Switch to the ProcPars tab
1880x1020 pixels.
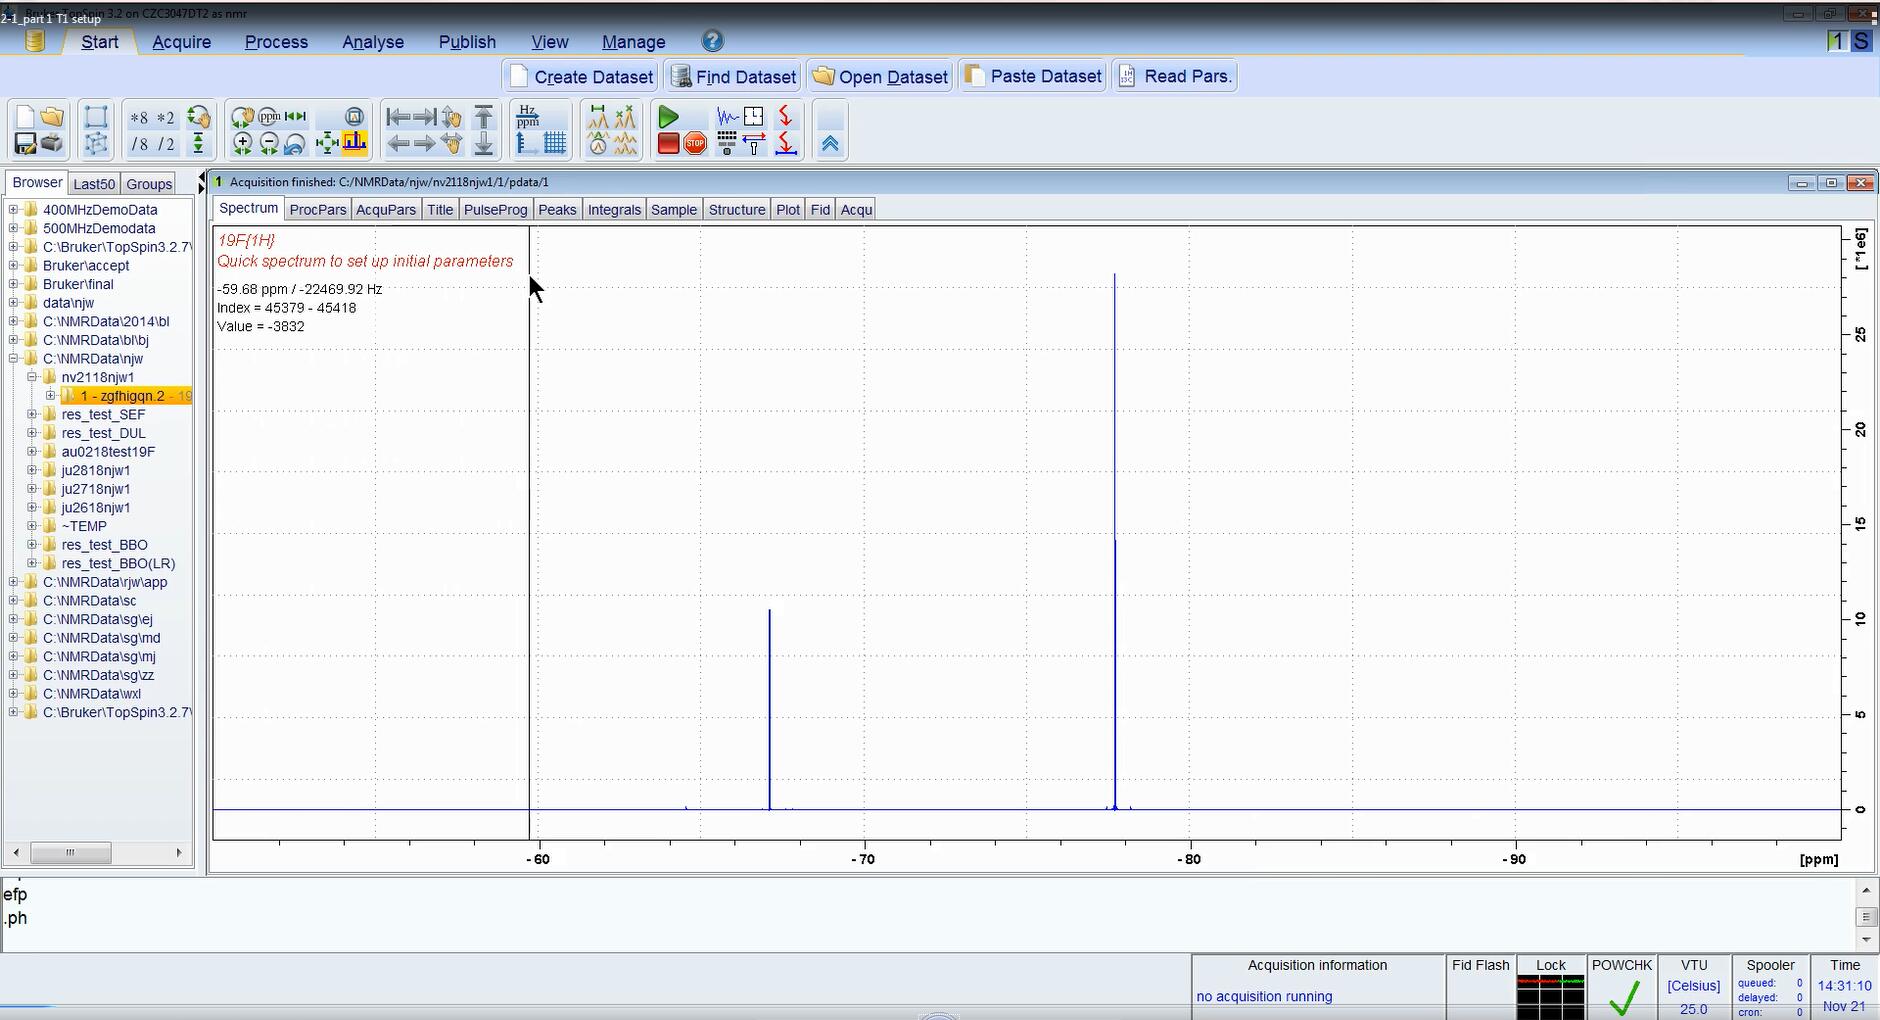pos(317,209)
